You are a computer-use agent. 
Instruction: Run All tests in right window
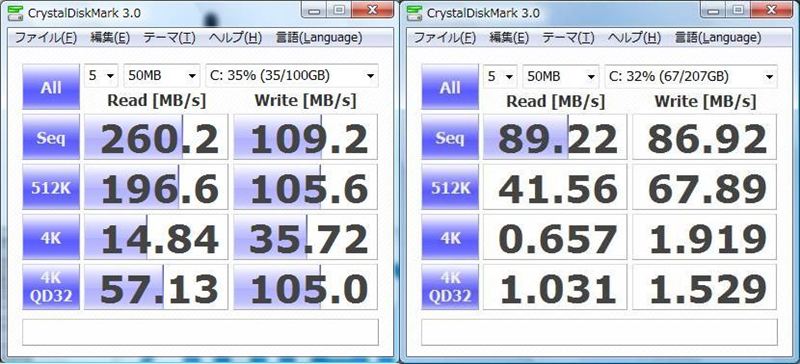click(450, 87)
